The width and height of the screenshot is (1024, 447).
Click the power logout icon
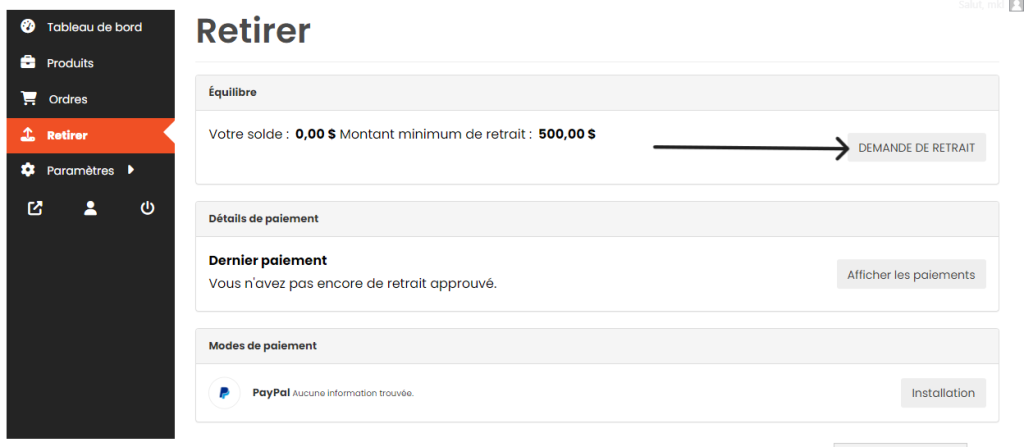coord(147,209)
